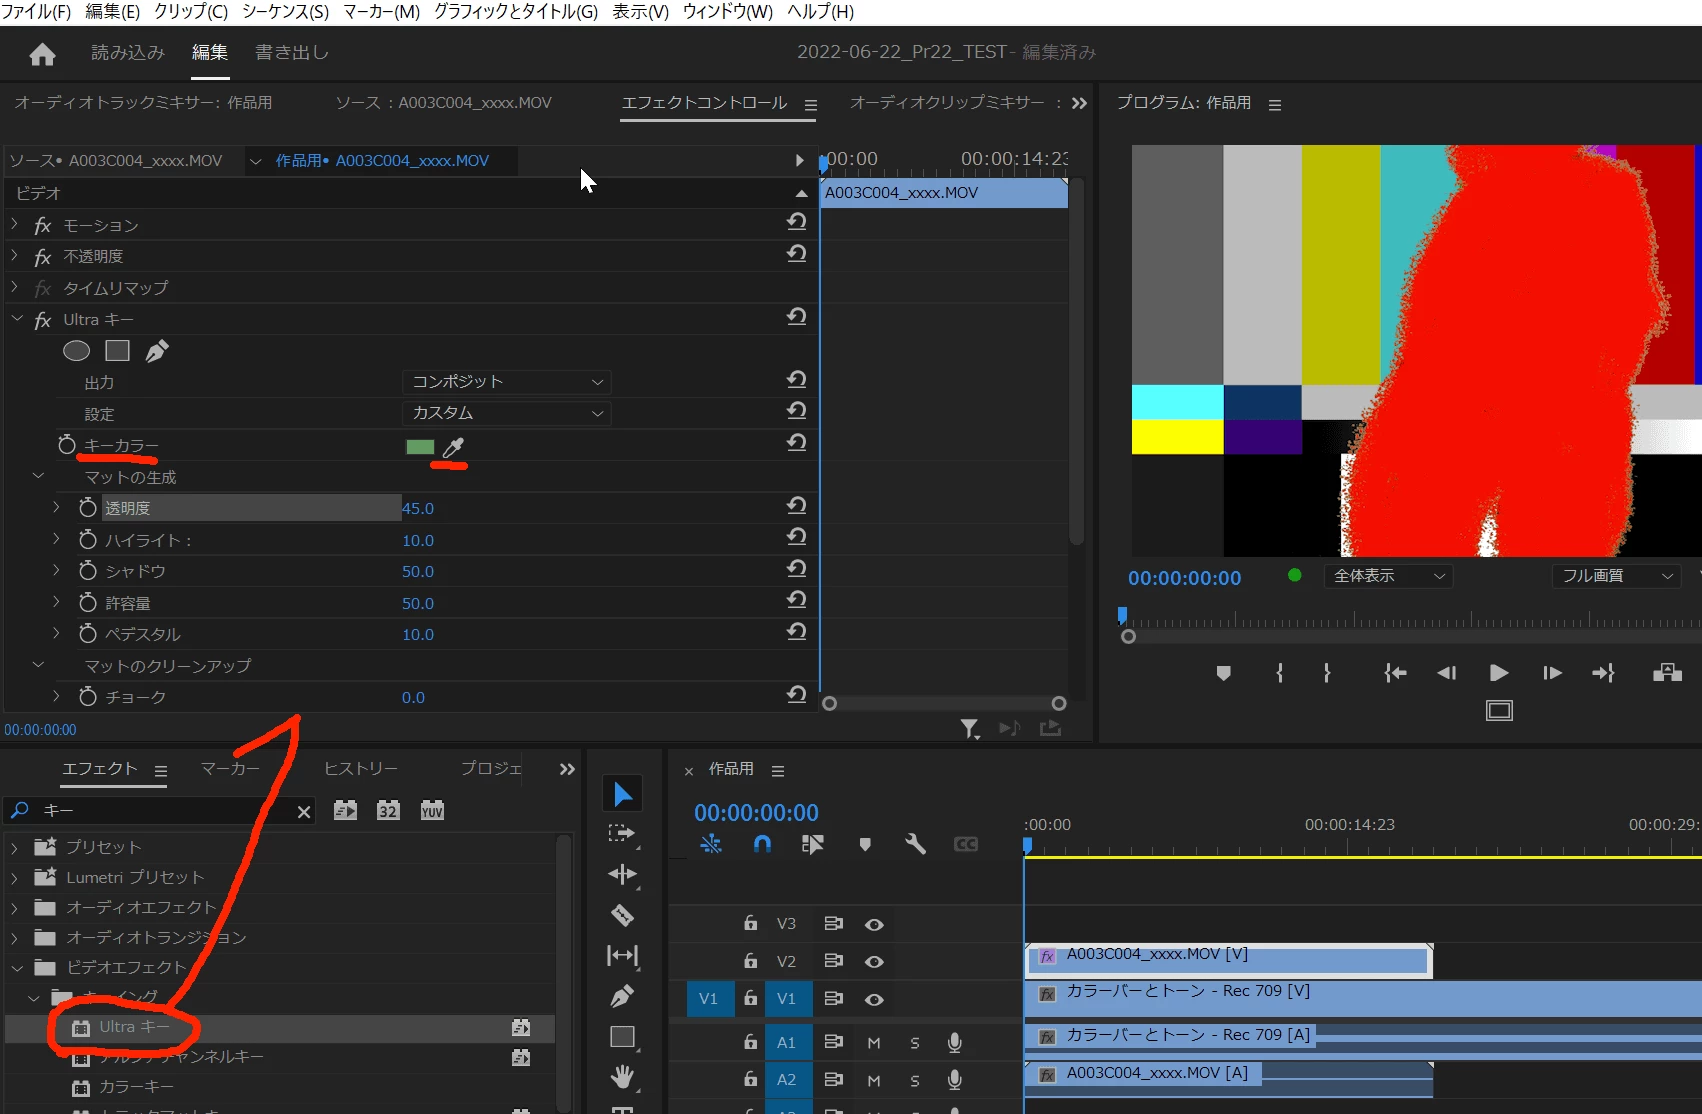Open the フル画質 playback resolution dropdown
The image size is (1702, 1114).
(x=1615, y=576)
